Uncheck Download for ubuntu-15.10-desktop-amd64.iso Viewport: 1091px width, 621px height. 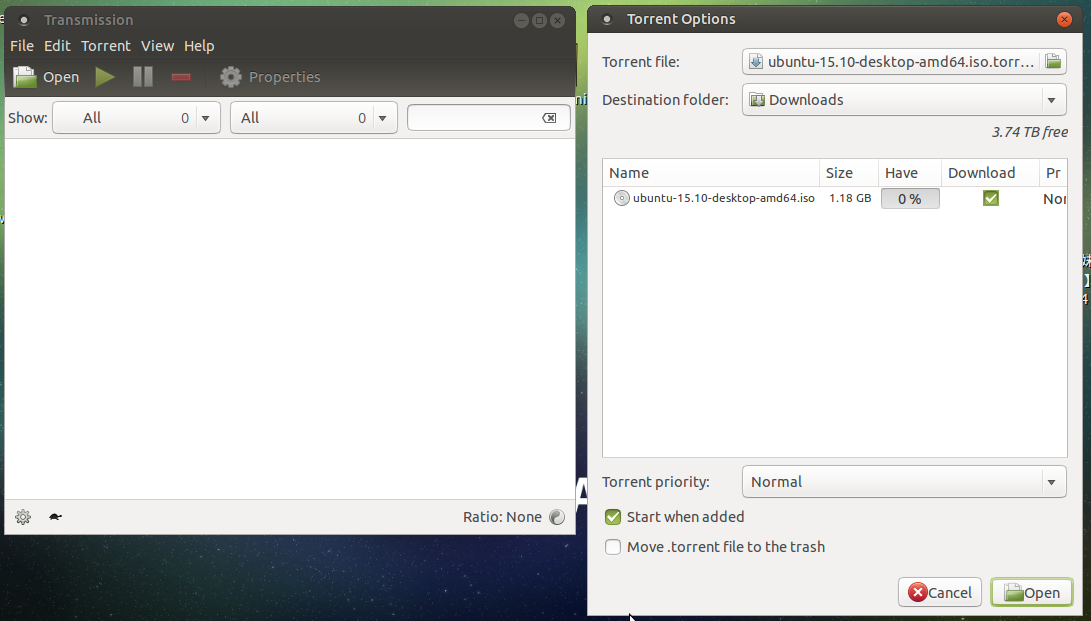point(991,198)
